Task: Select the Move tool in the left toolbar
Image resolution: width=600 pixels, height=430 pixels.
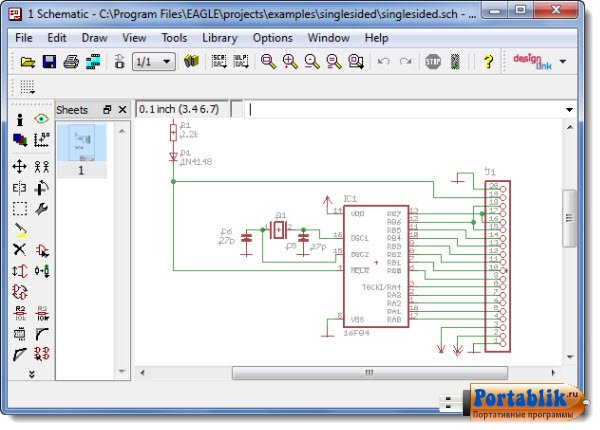Action: tap(19, 166)
